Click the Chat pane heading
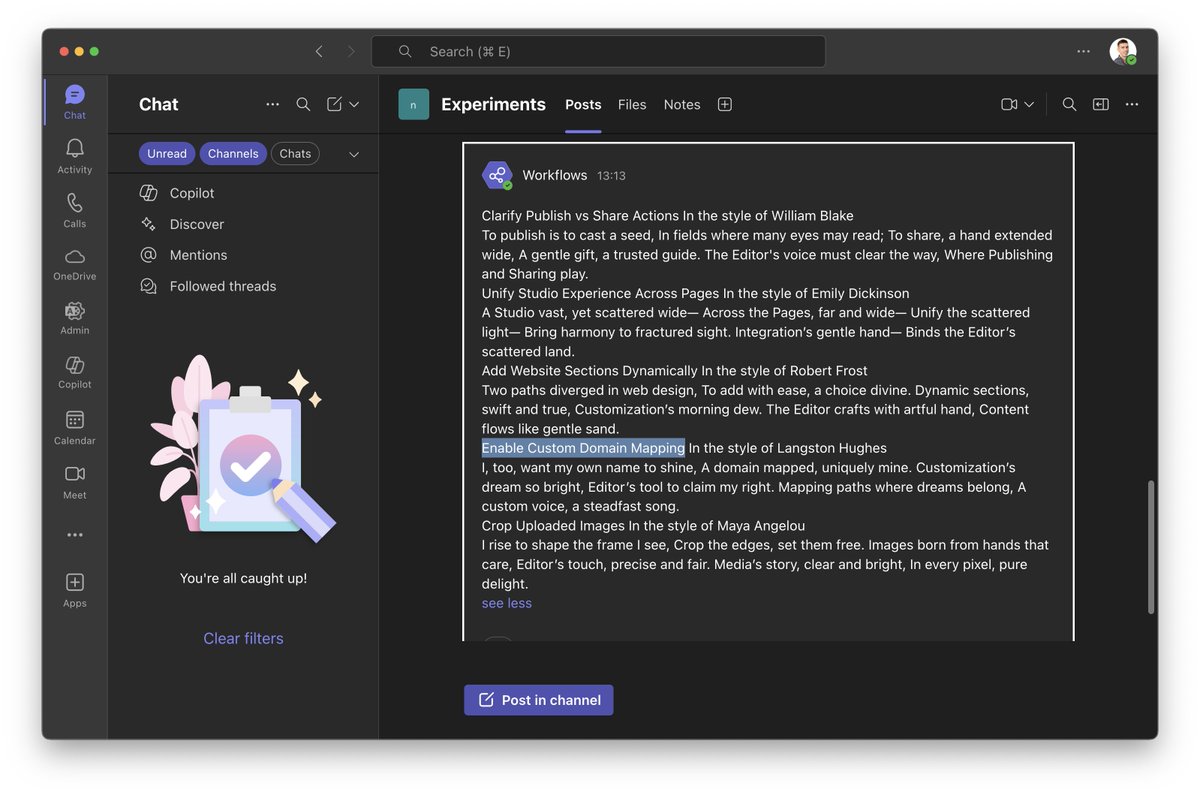The image size is (1200, 795). (x=159, y=104)
